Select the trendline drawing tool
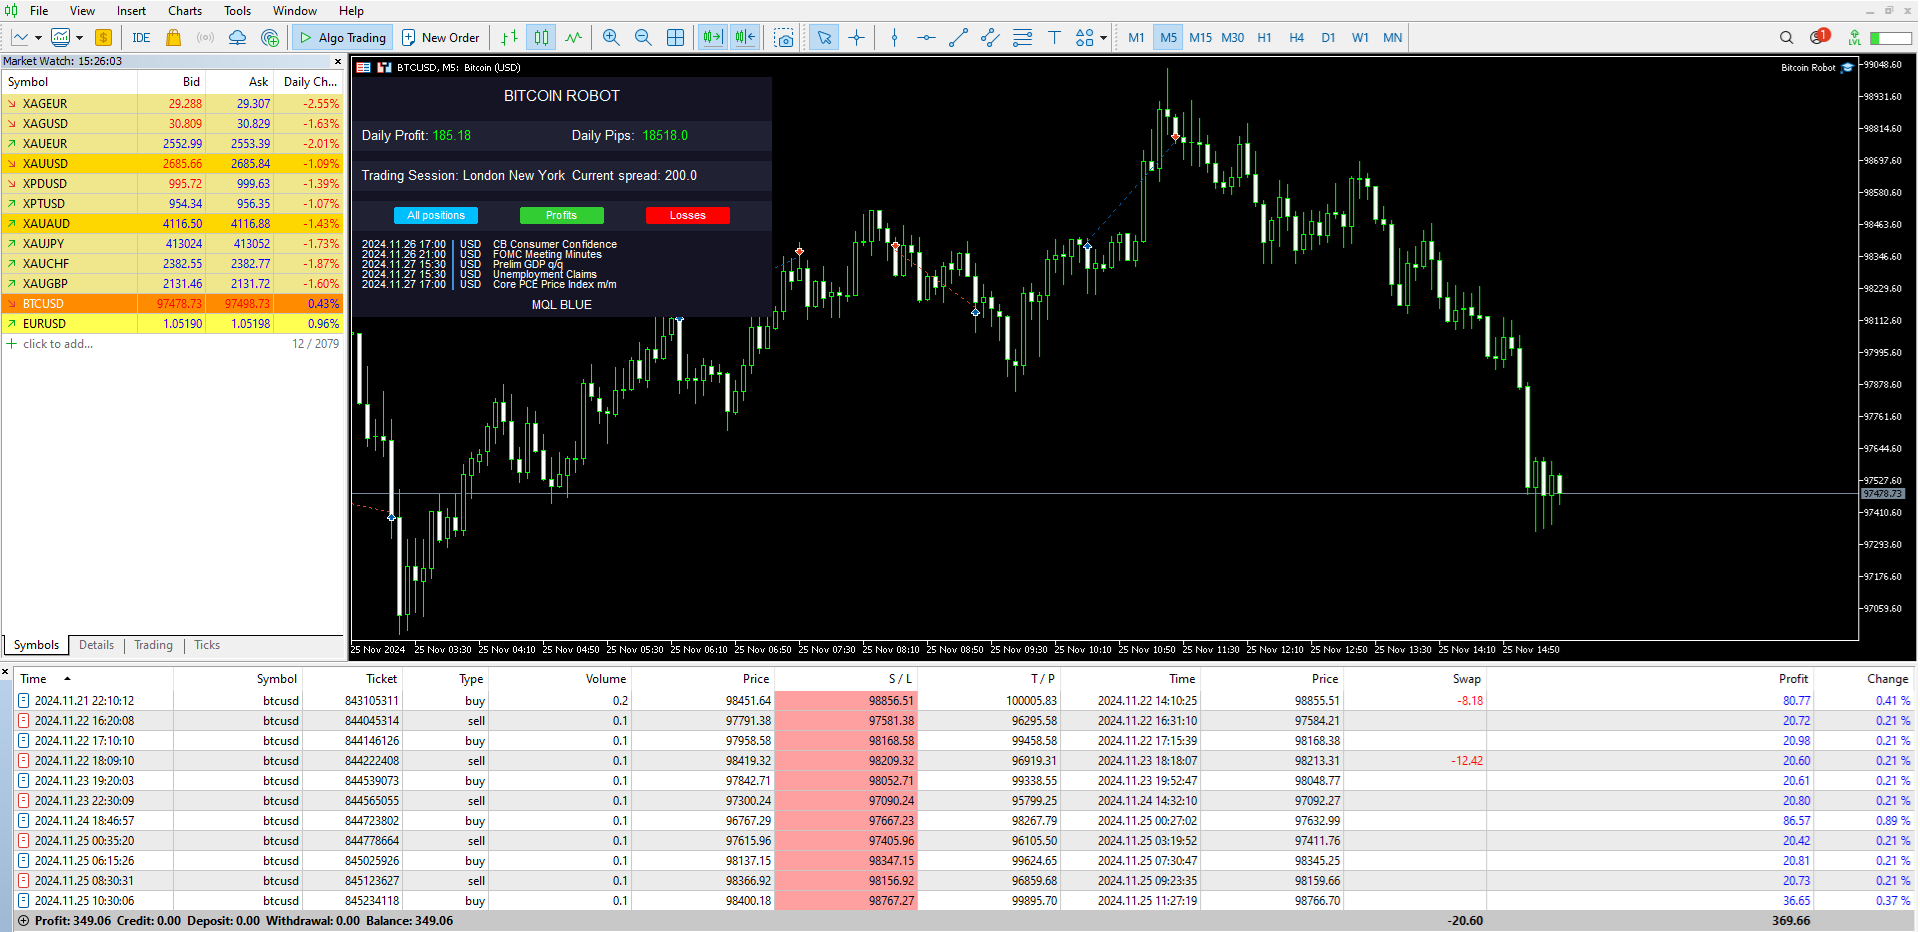This screenshot has width=1920, height=932. [x=958, y=38]
